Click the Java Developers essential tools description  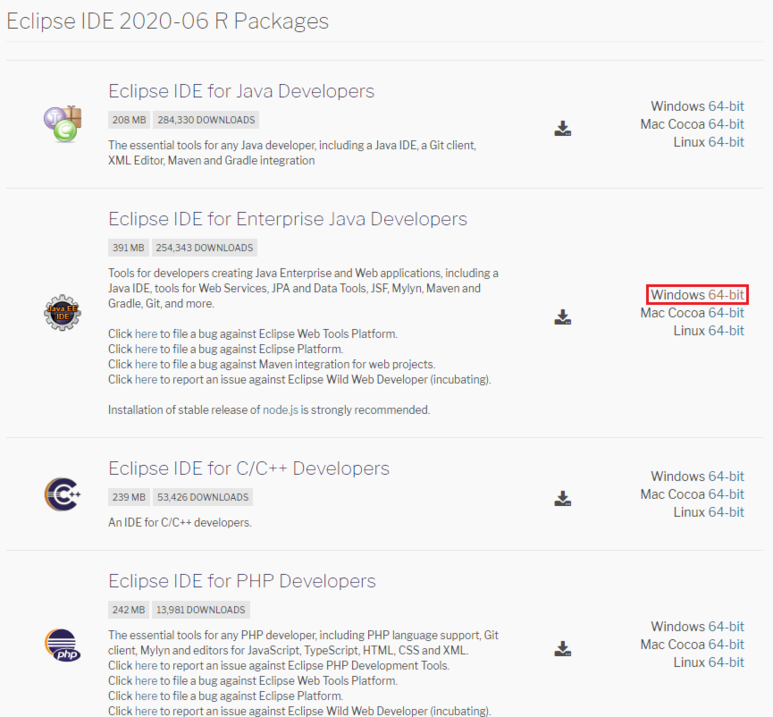(292, 153)
